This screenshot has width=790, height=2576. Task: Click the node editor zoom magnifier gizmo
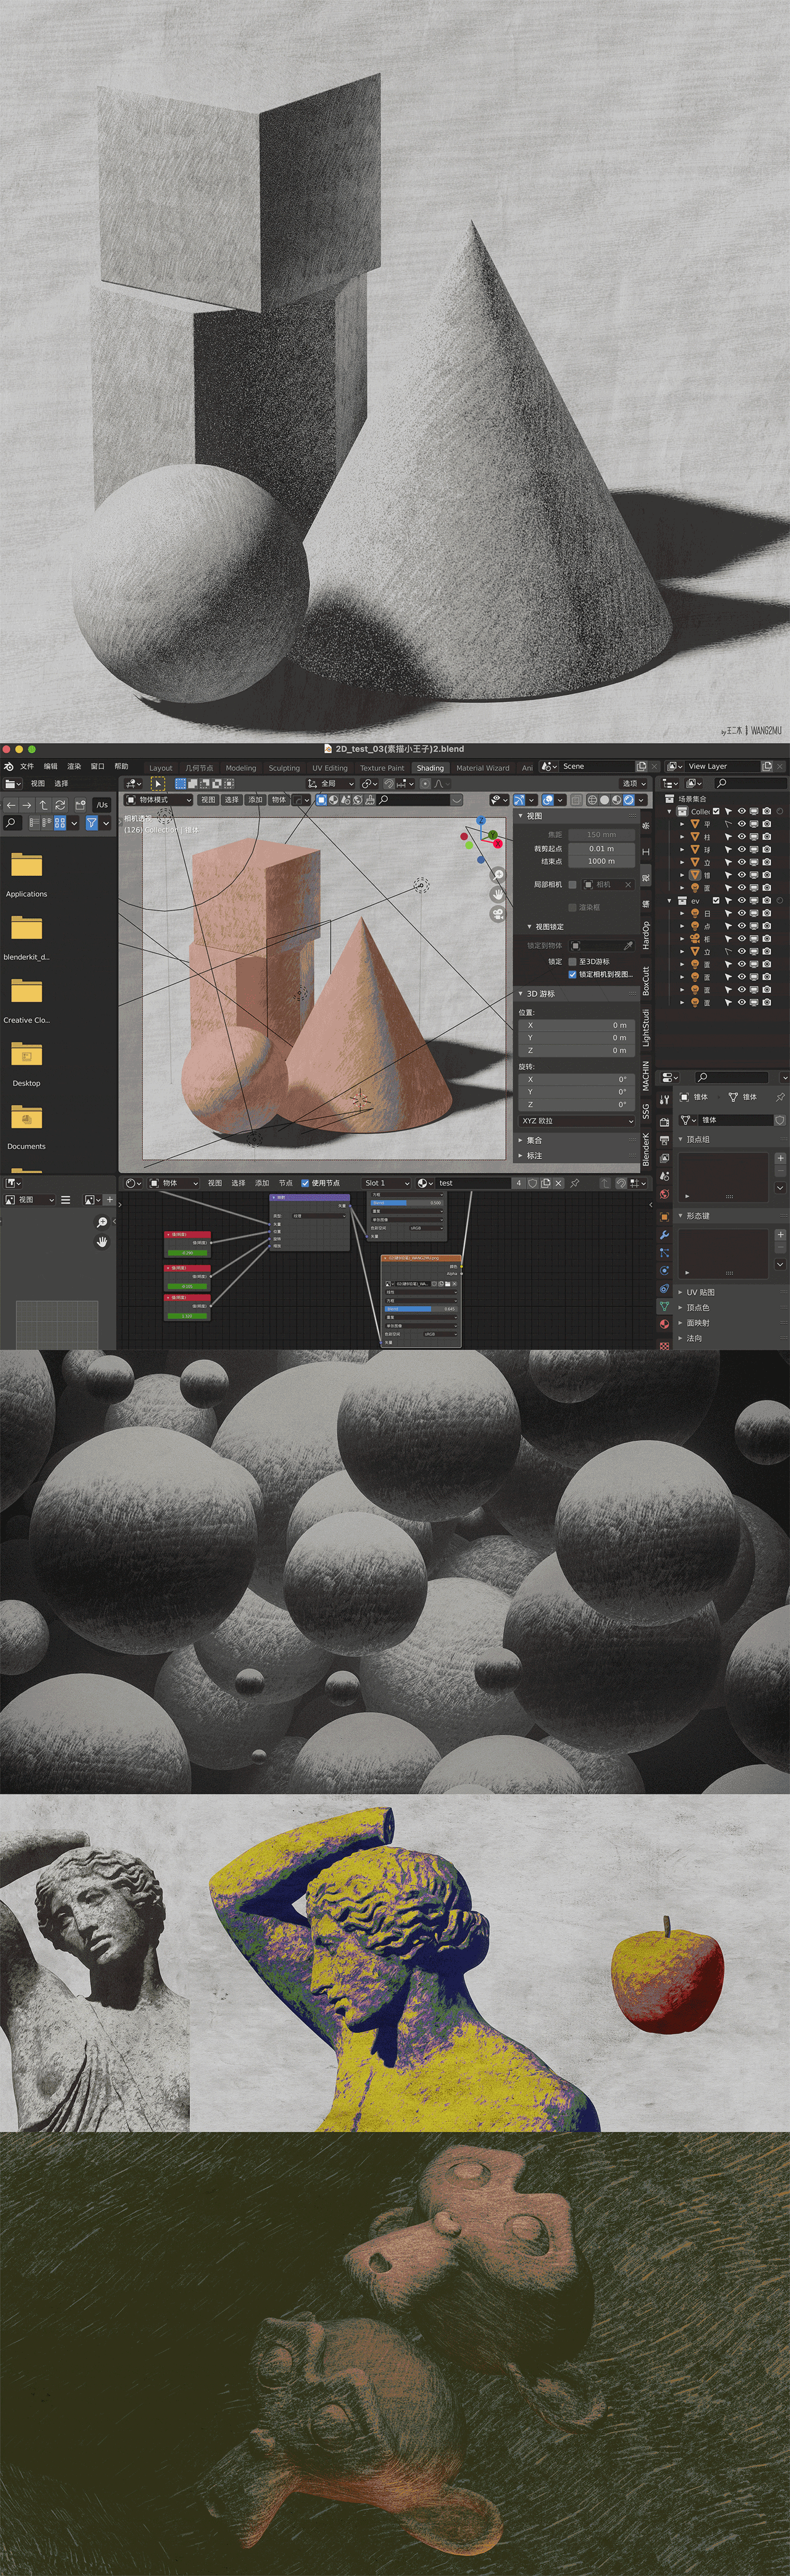(x=102, y=1223)
